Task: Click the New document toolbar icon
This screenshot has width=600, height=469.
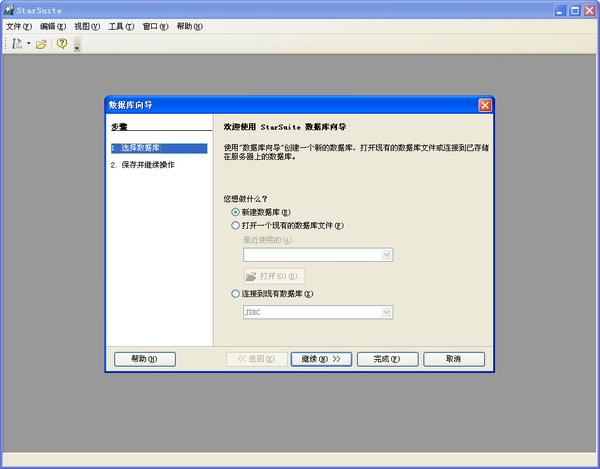Action: click(x=17, y=44)
